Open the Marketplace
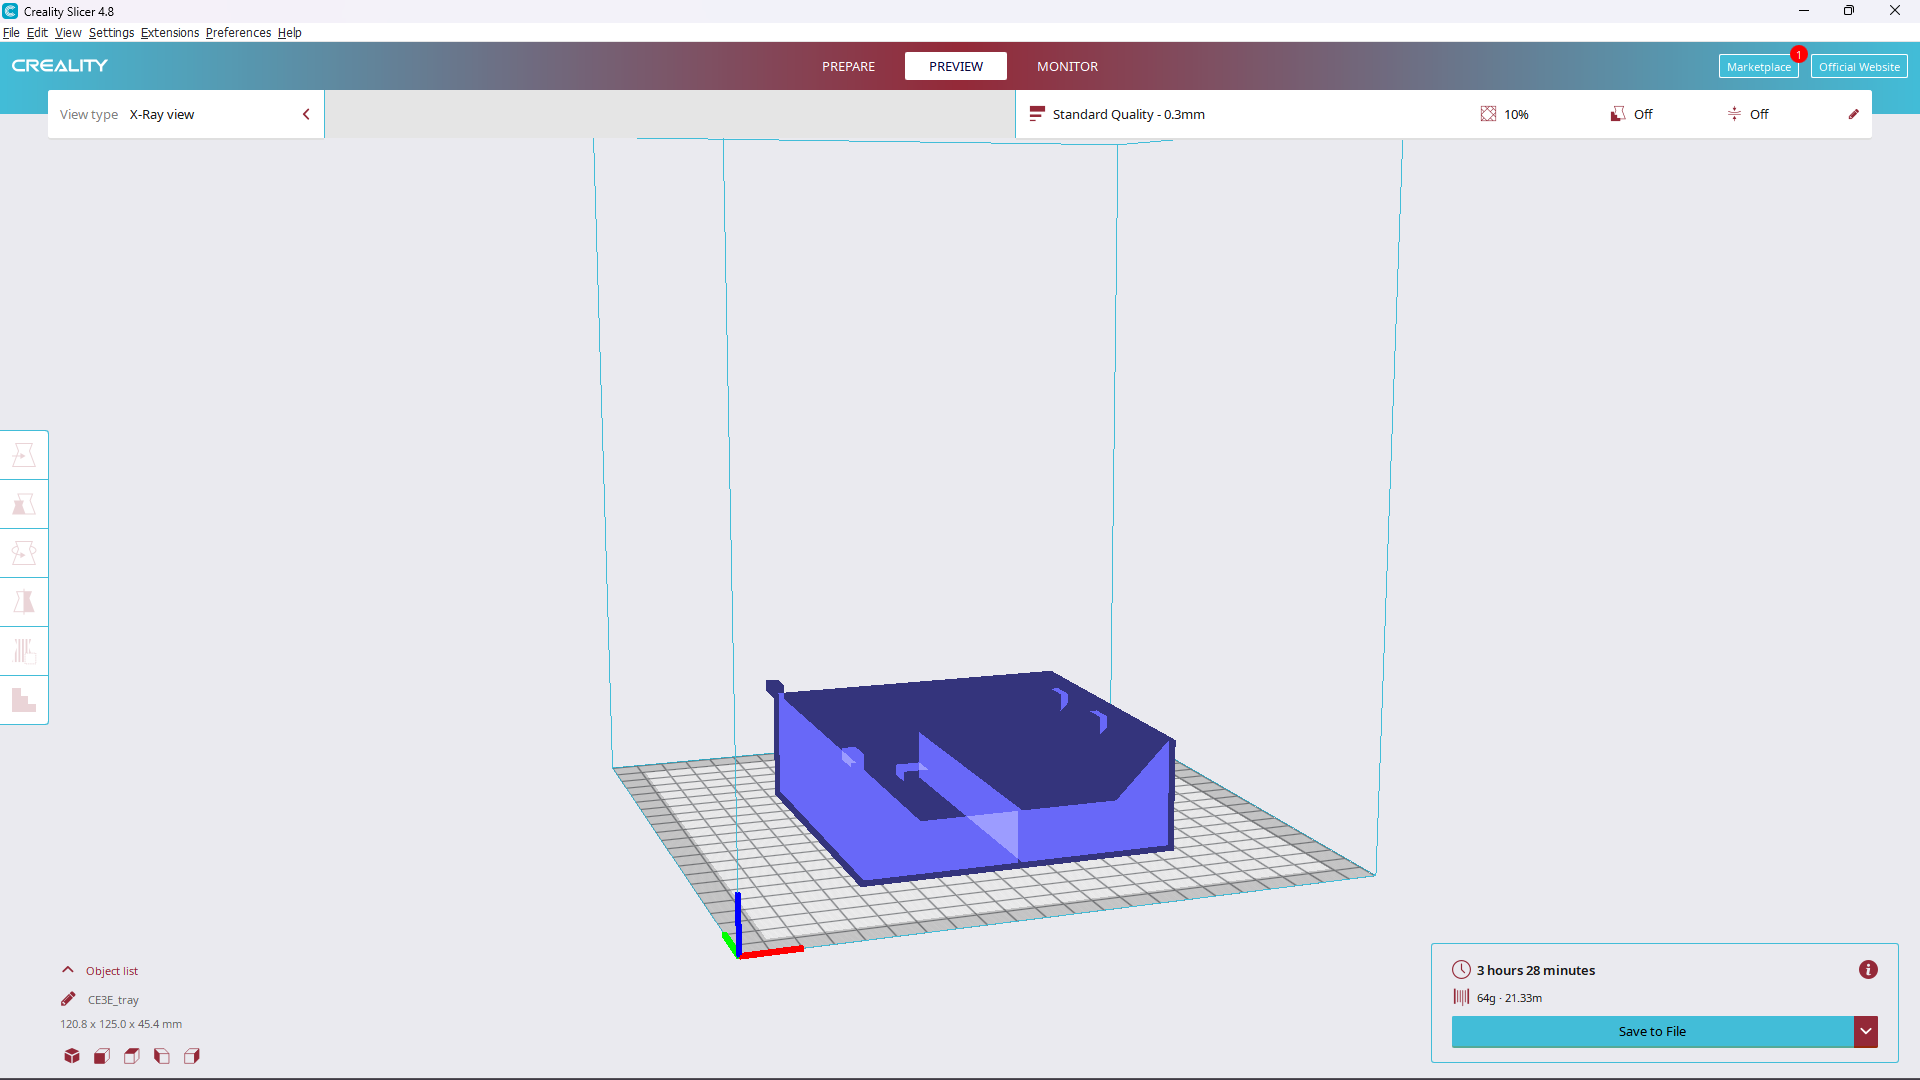 tap(1759, 66)
